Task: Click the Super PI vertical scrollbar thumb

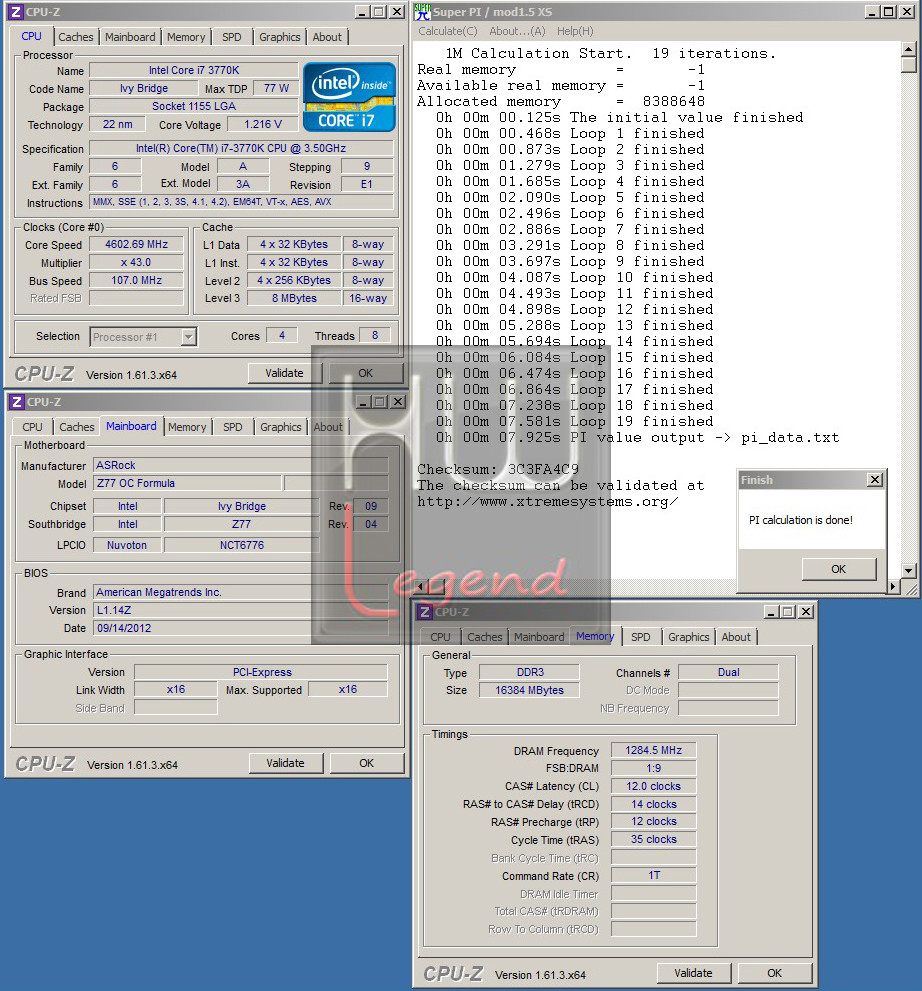Action: click(909, 64)
